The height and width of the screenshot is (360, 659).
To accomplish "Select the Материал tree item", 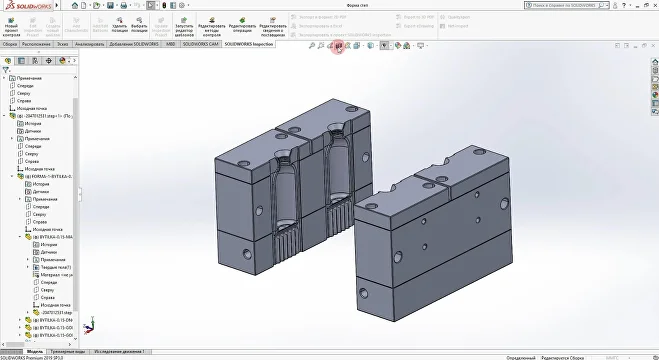I will pos(53,275).
